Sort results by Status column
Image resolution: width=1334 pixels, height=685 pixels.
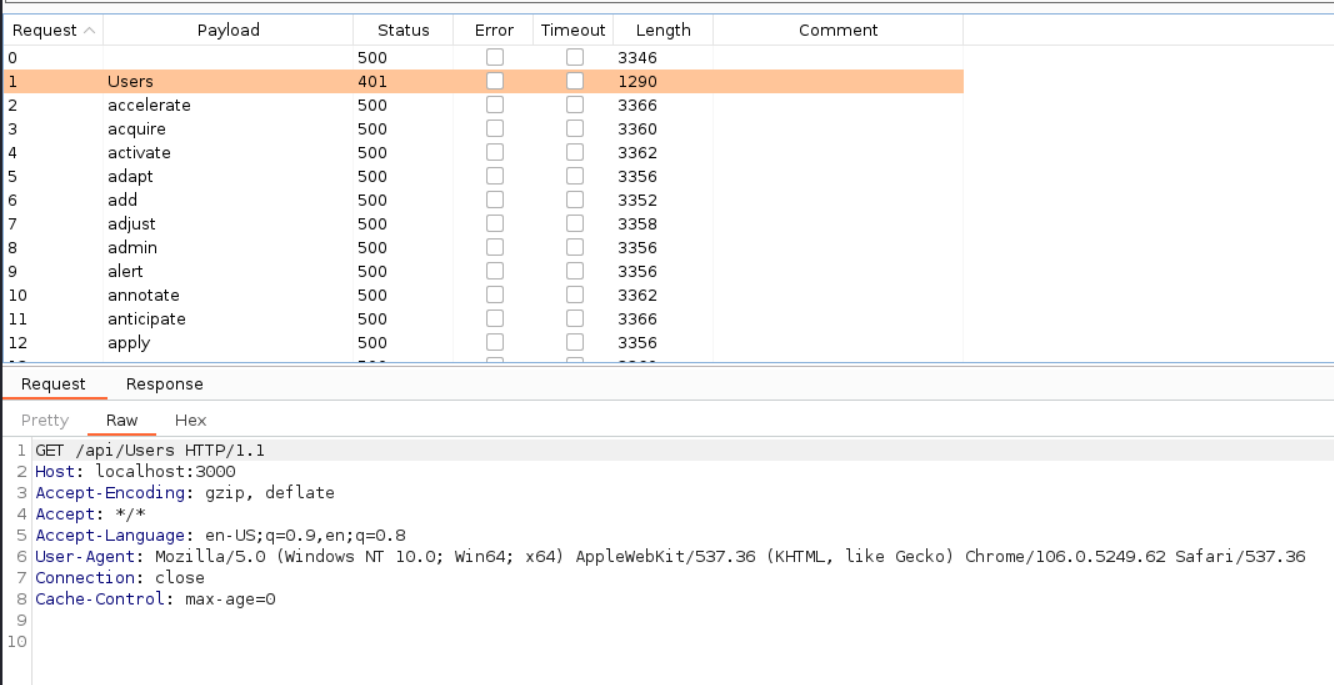tap(403, 30)
